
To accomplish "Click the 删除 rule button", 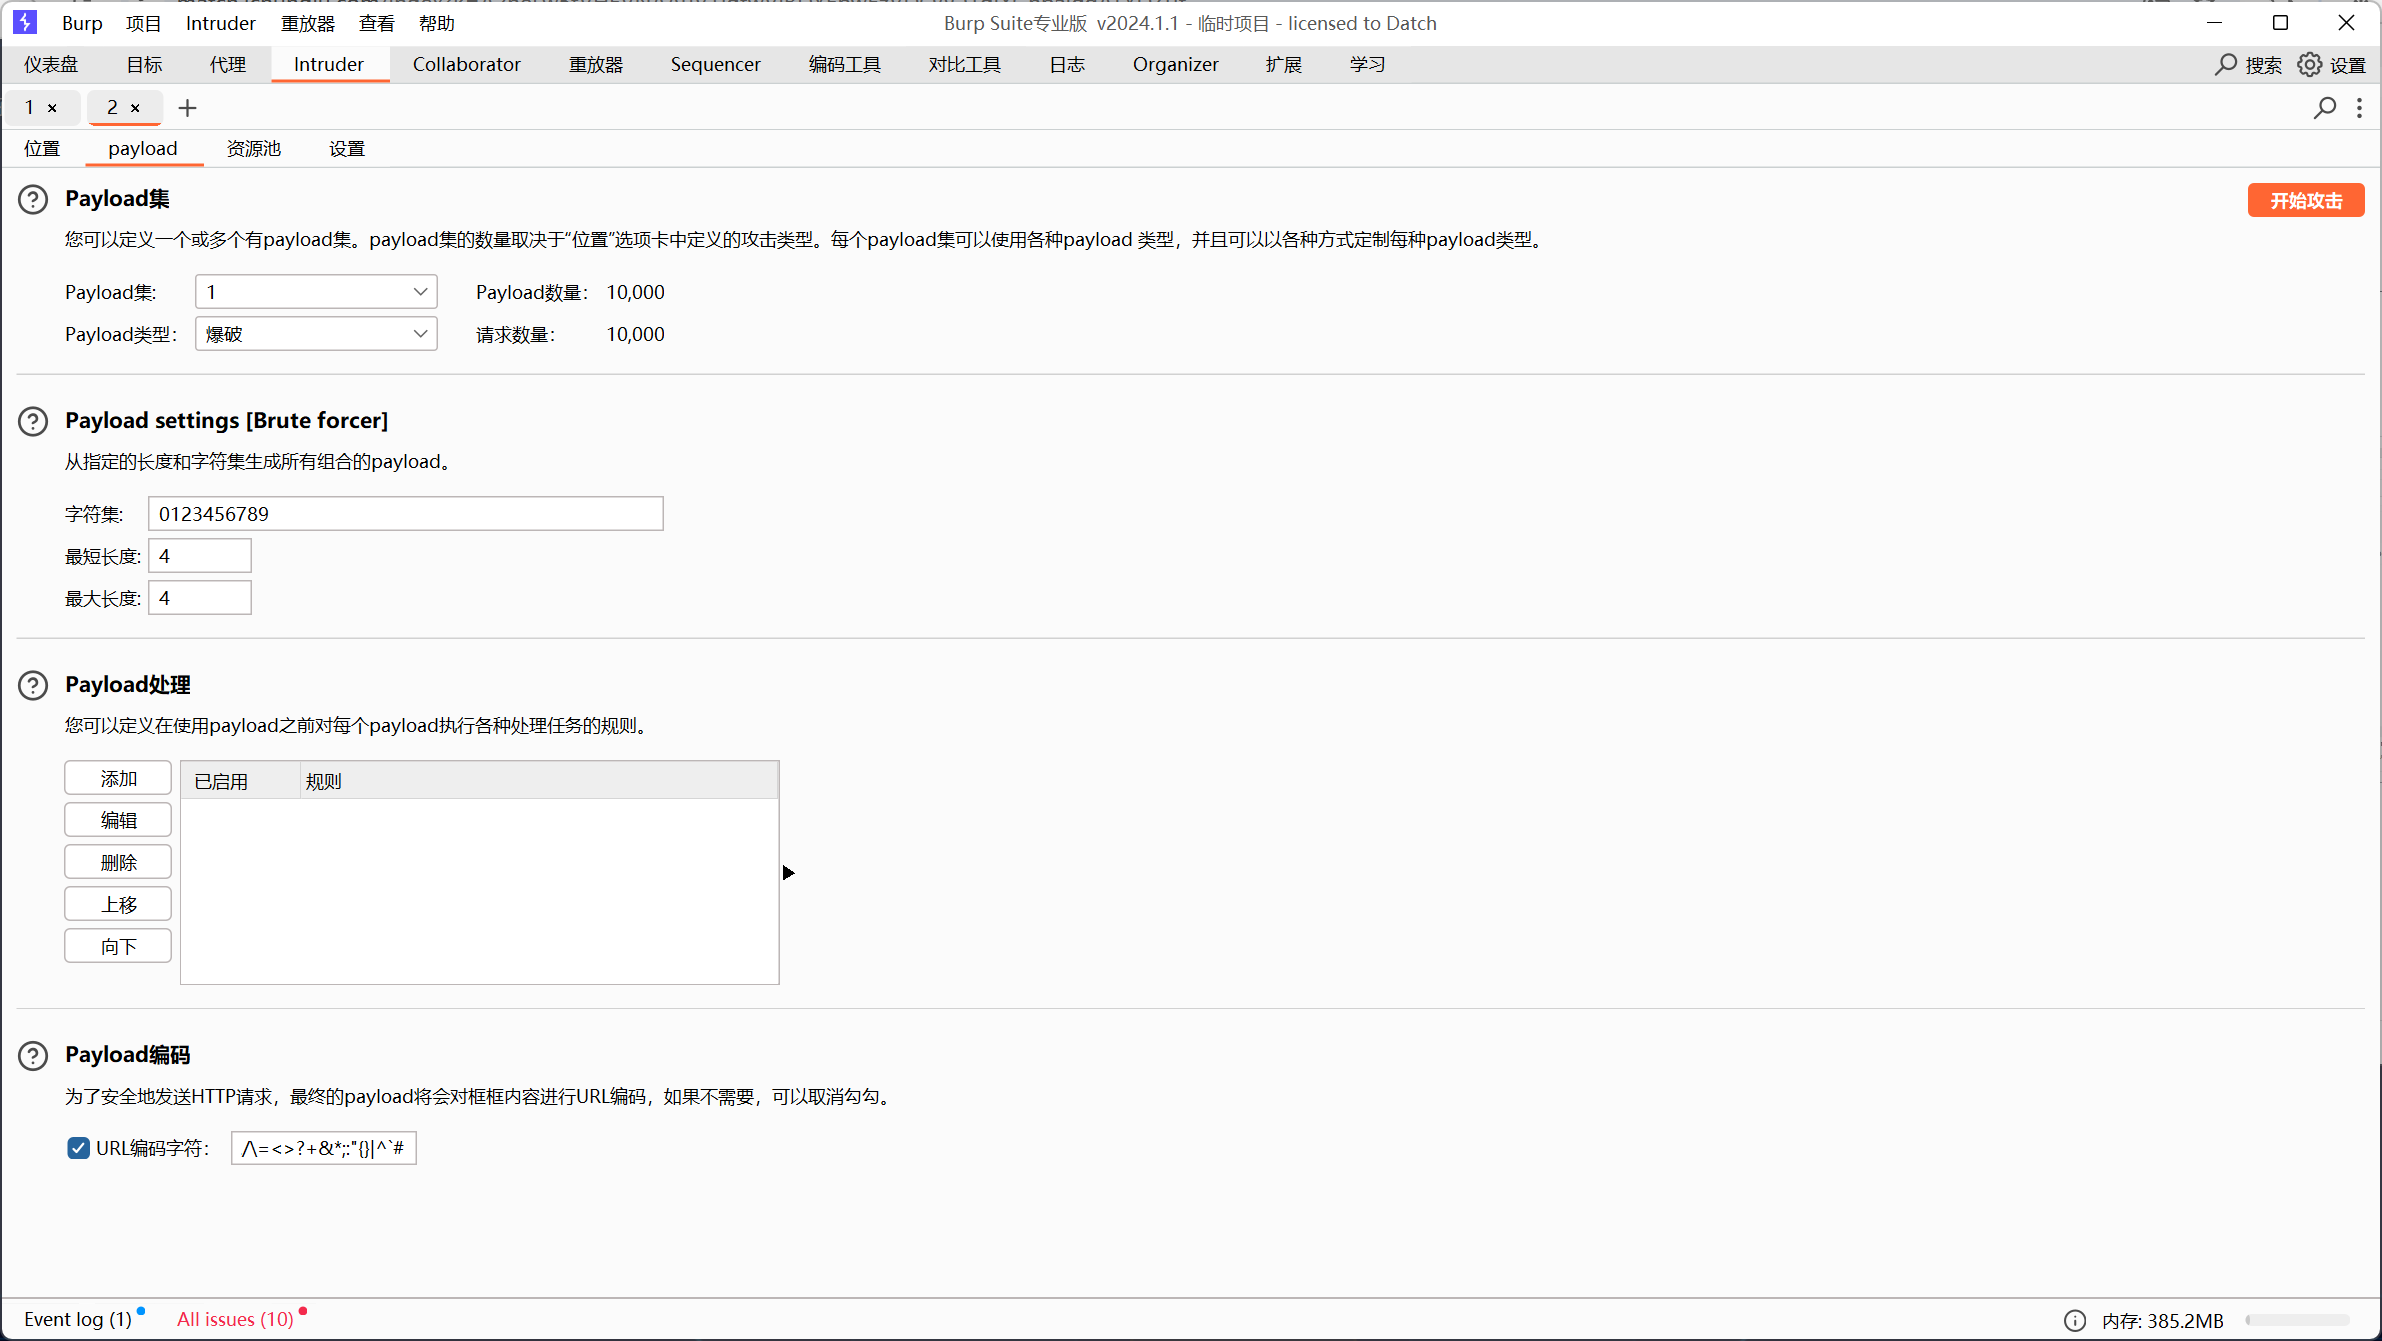I will coord(118,862).
